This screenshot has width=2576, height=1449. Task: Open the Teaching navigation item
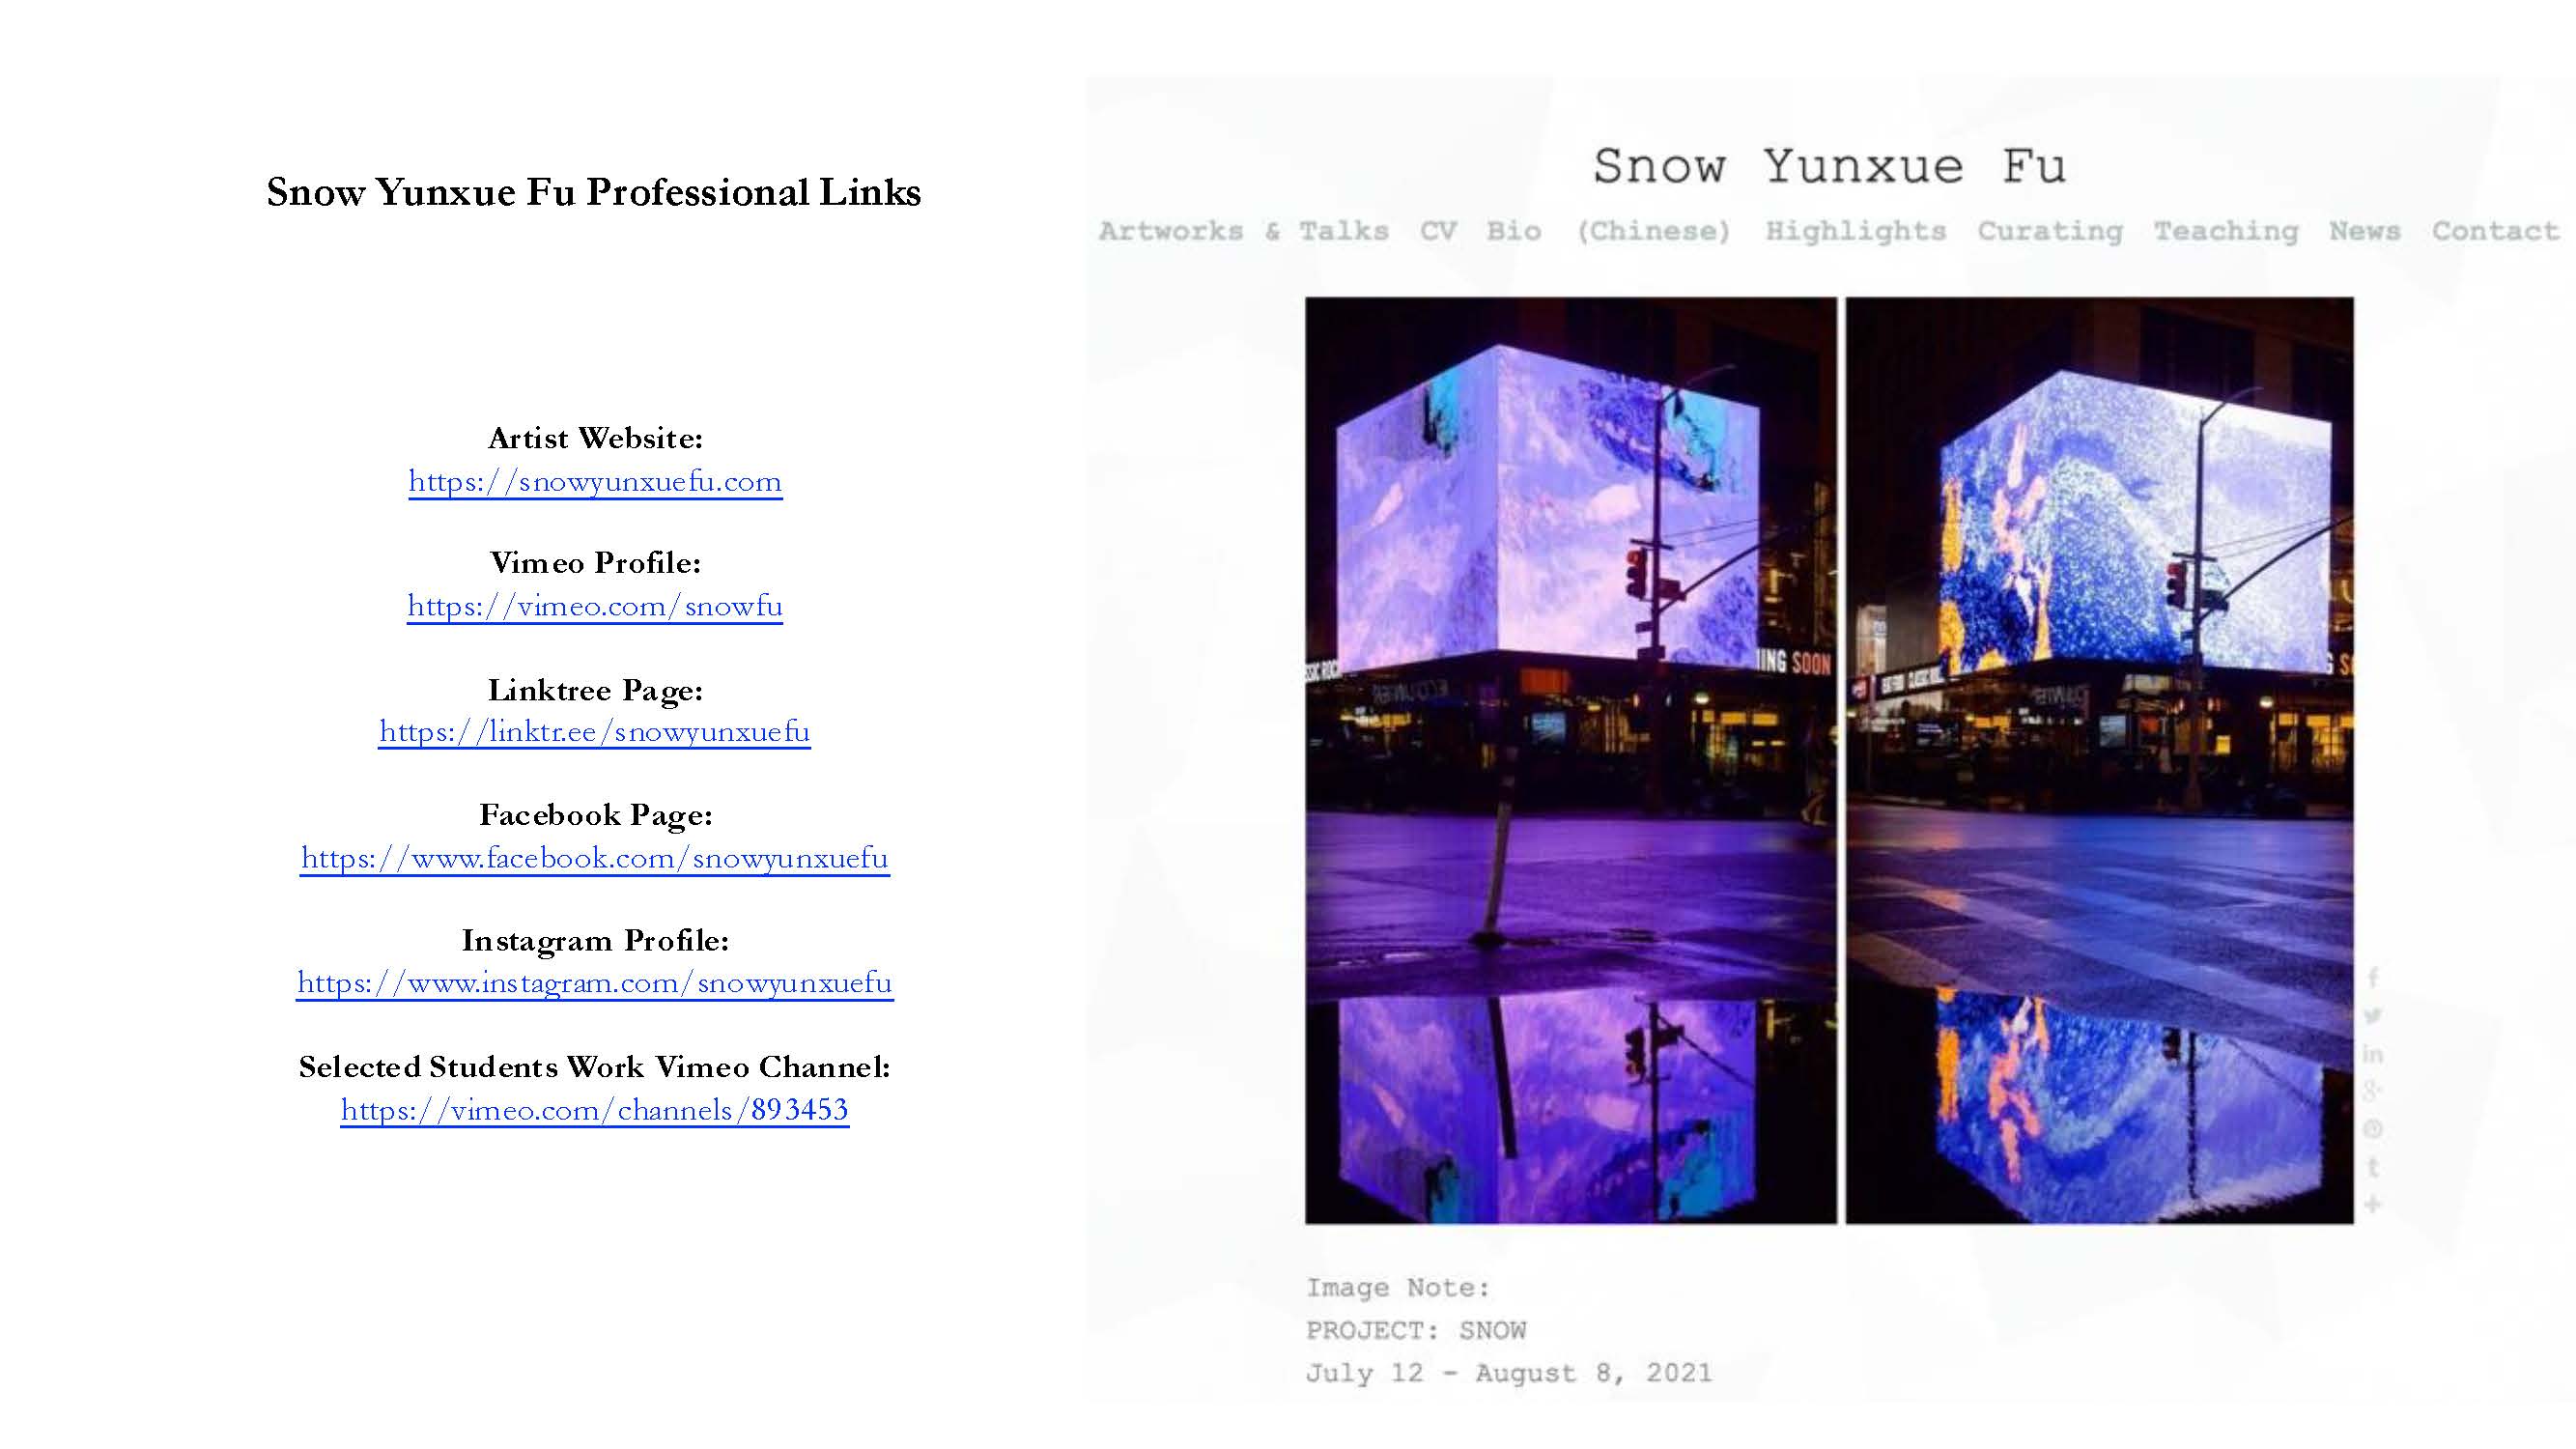point(2225,231)
